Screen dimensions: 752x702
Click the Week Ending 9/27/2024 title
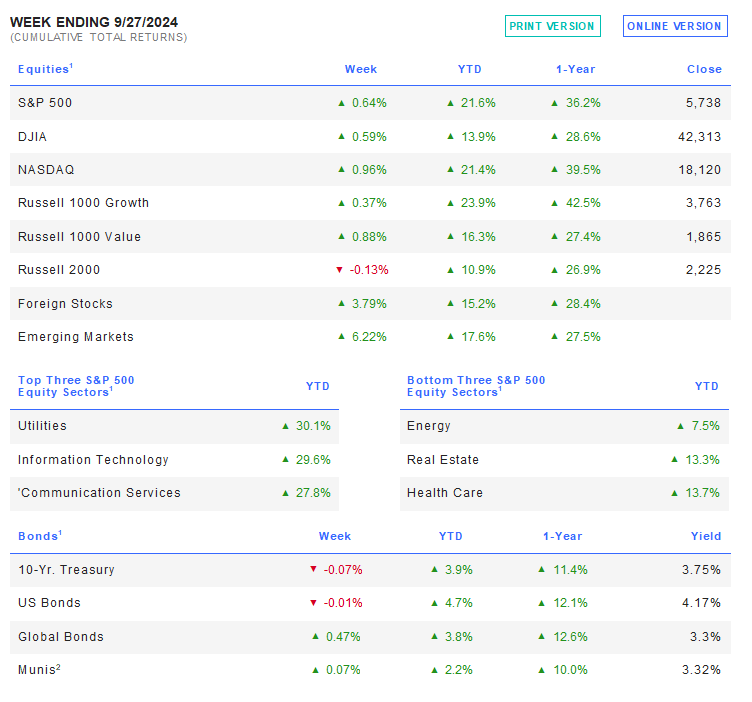94,22
